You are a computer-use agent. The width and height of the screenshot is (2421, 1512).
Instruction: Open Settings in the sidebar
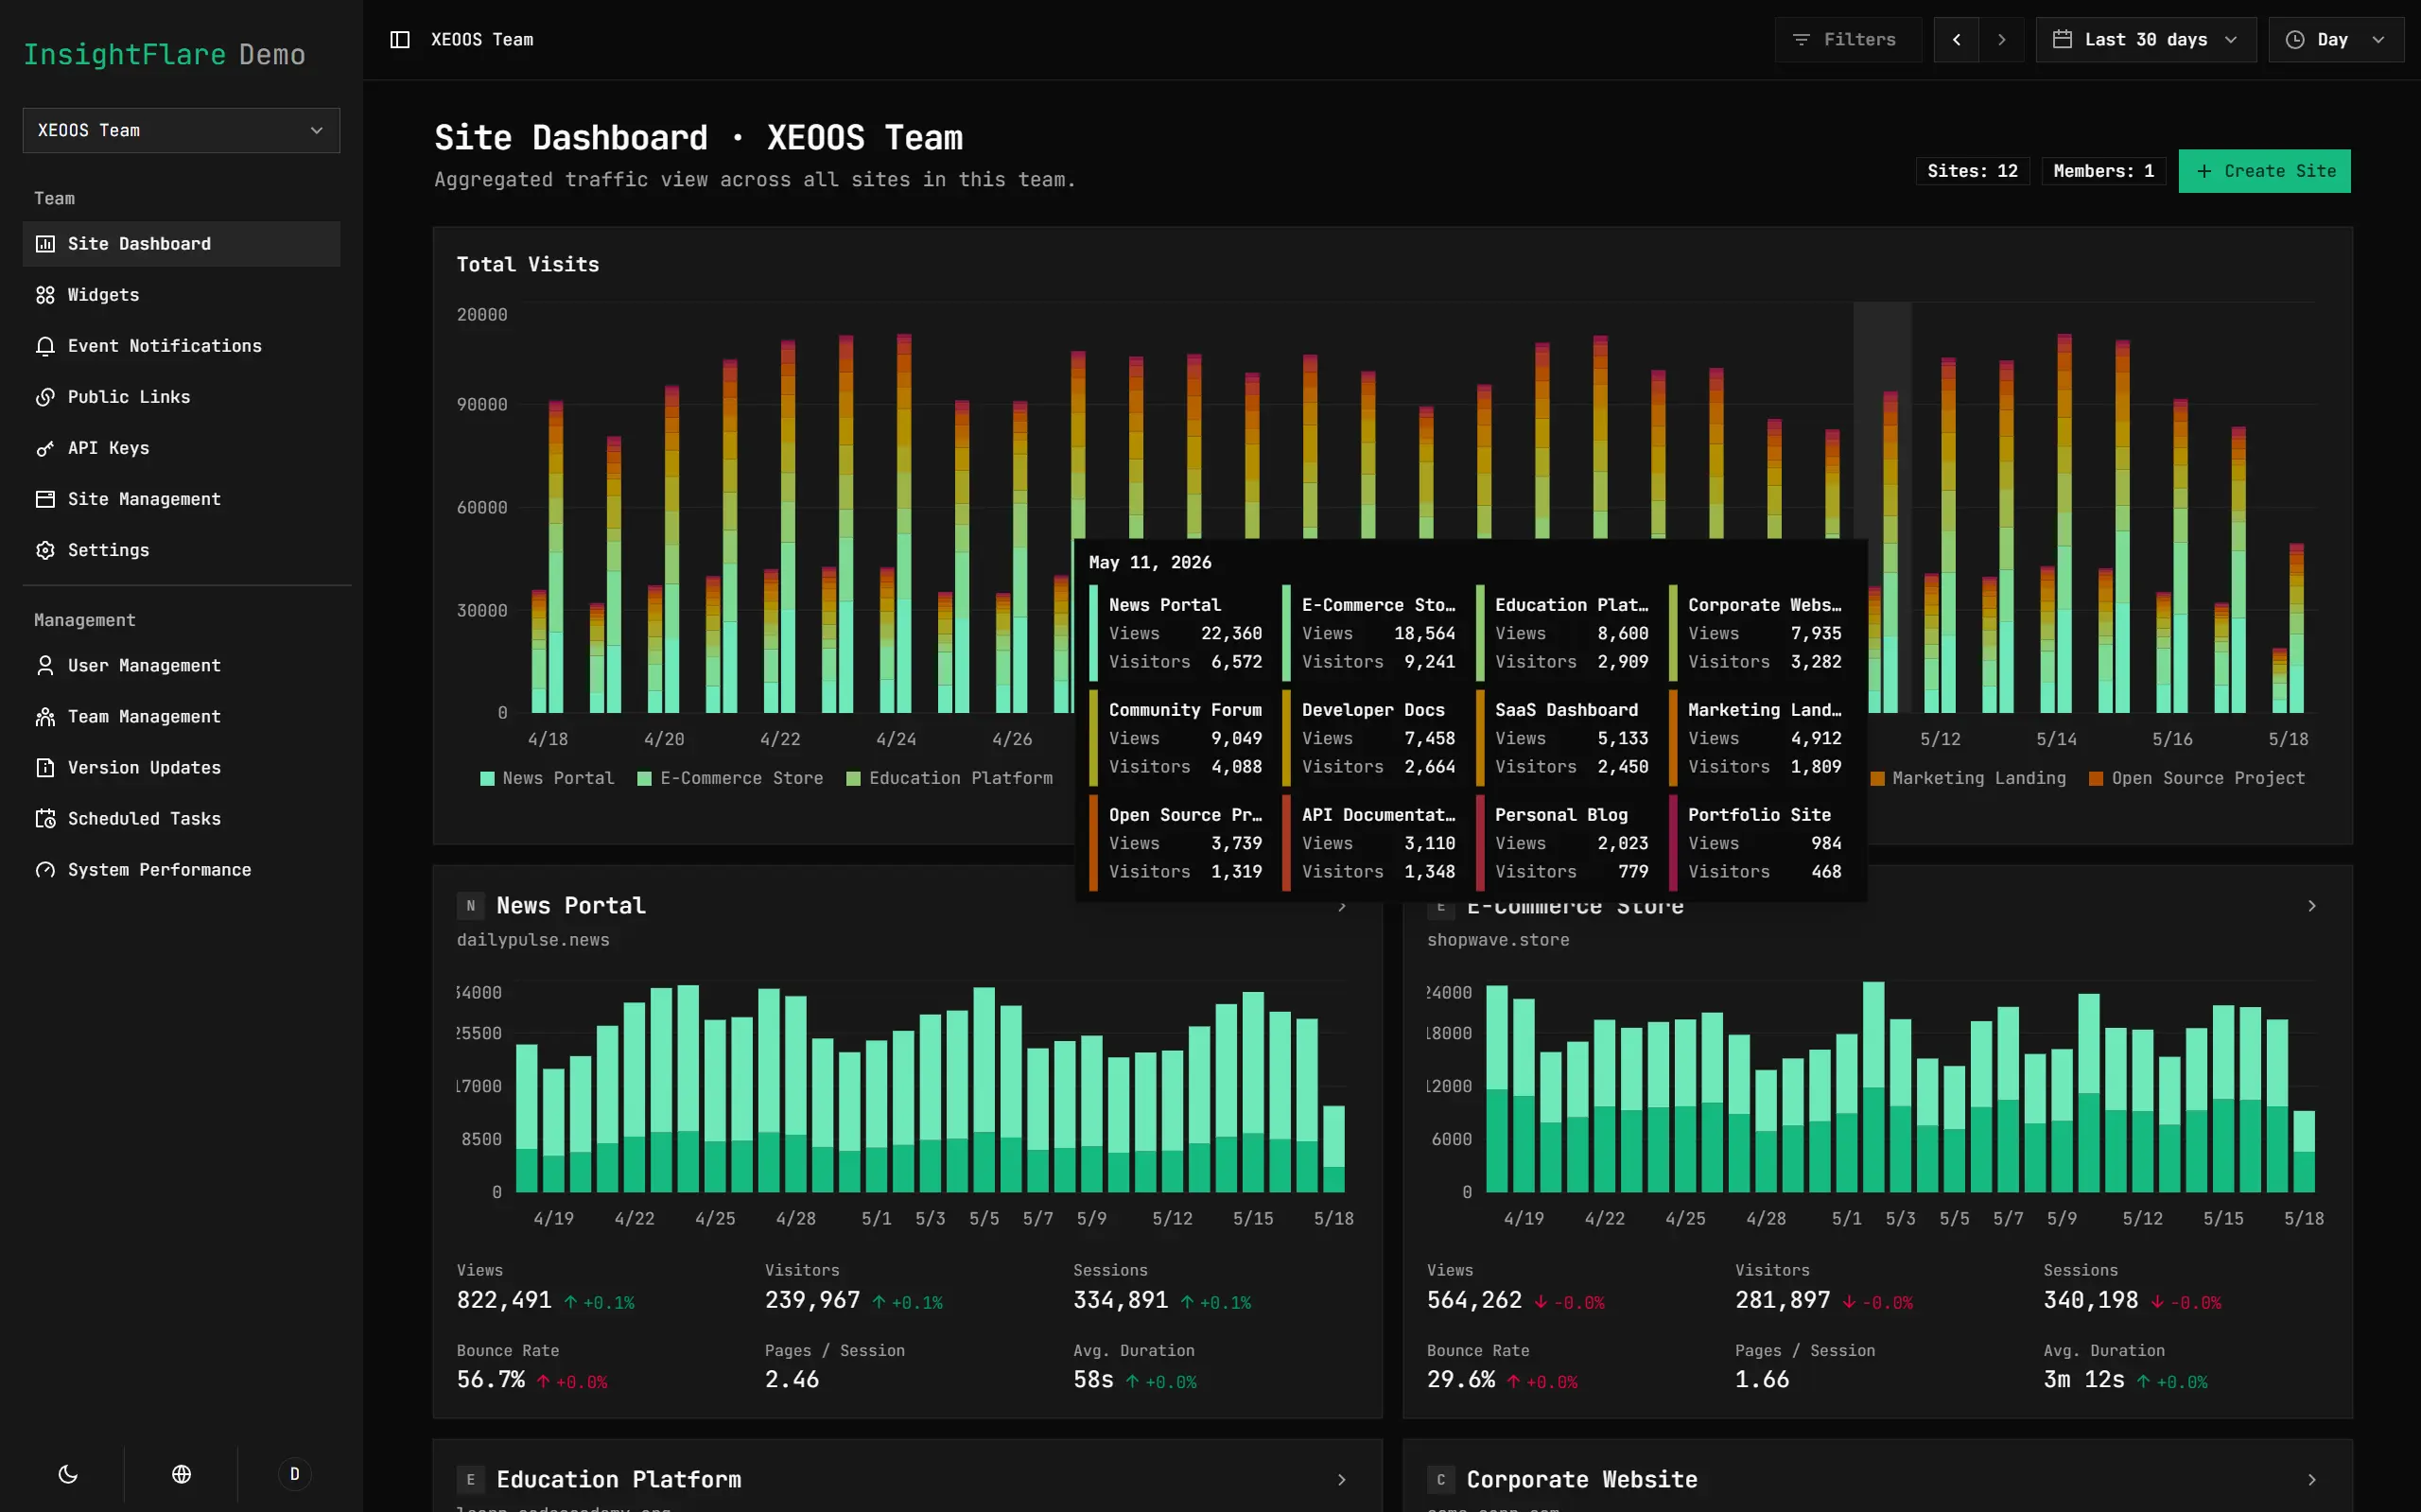pos(181,550)
